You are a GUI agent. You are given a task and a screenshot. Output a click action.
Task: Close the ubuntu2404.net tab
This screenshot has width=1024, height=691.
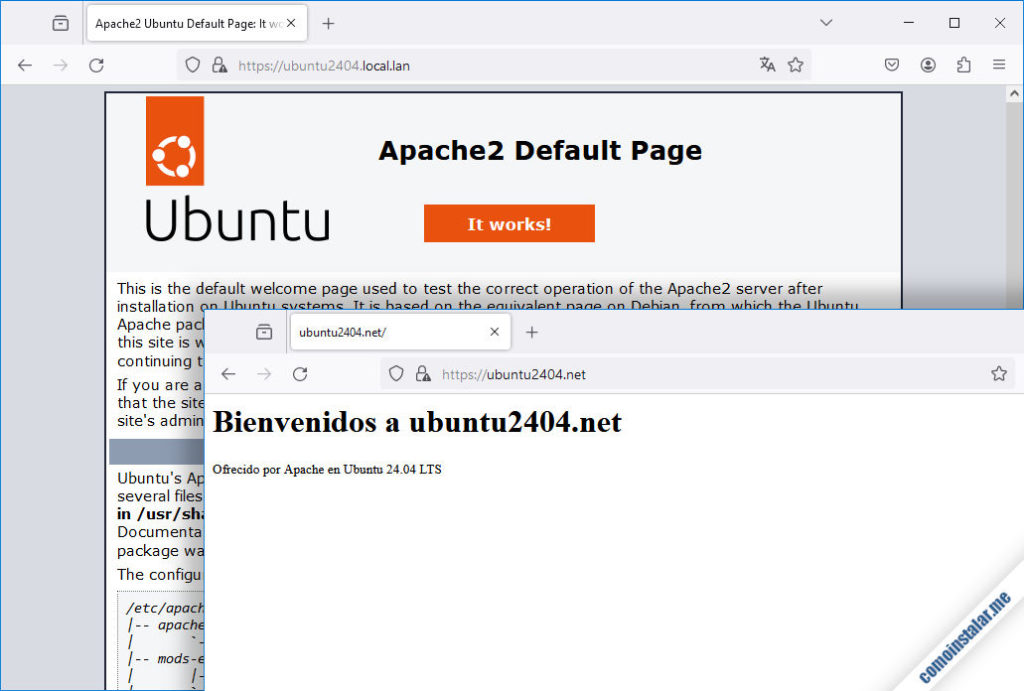(x=495, y=332)
